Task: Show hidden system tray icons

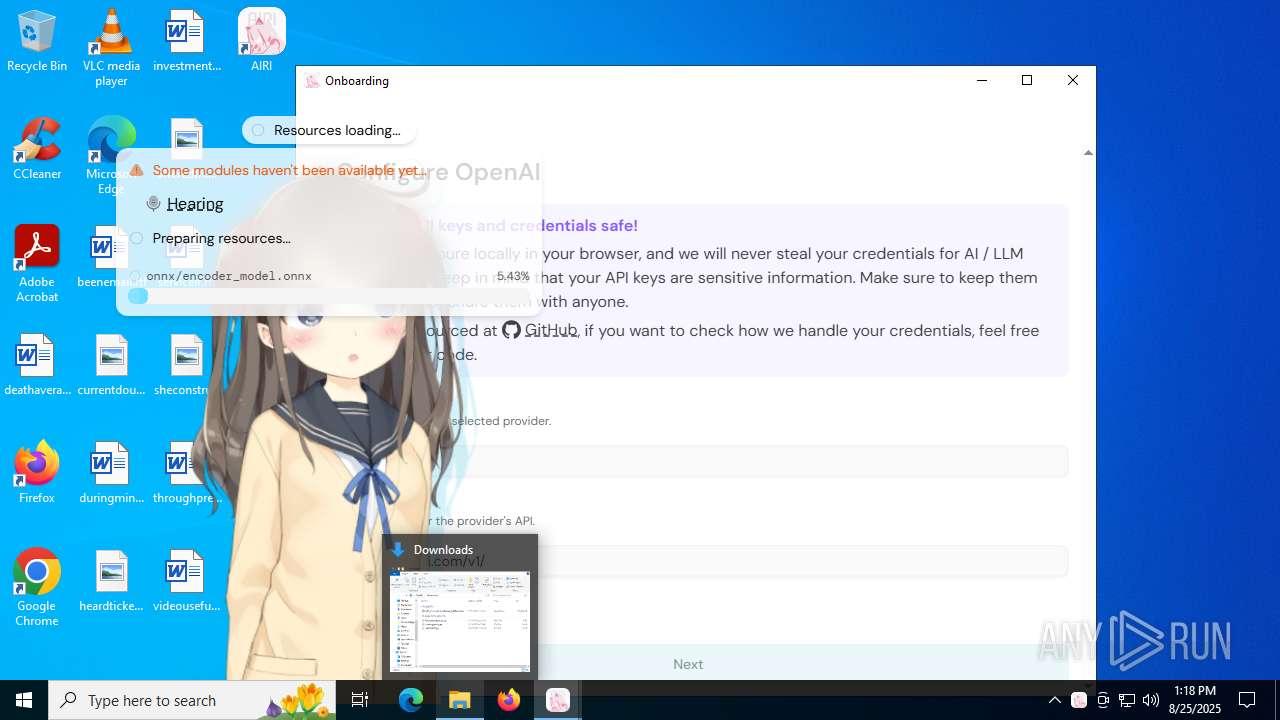Action: (1054, 700)
